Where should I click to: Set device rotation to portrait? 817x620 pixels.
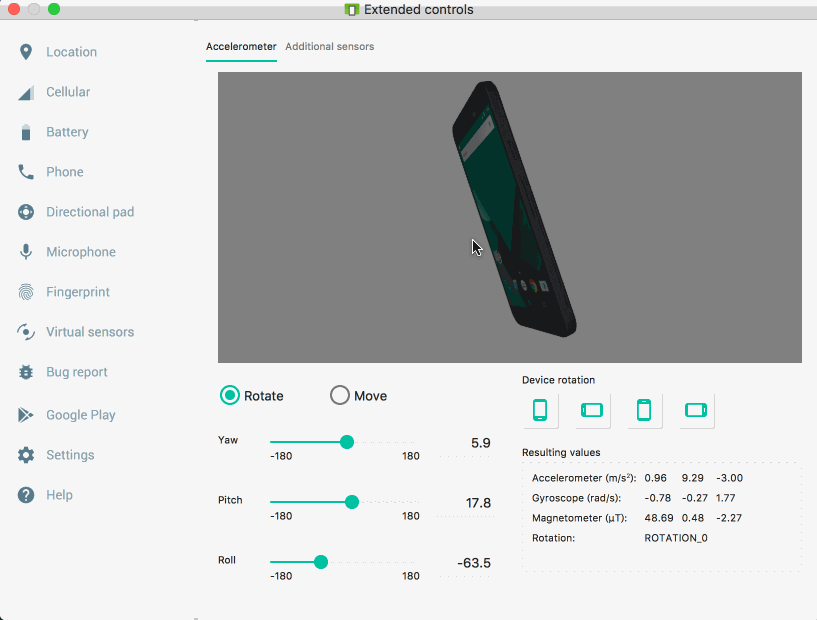pyautogui.click(x=540, y=410)
